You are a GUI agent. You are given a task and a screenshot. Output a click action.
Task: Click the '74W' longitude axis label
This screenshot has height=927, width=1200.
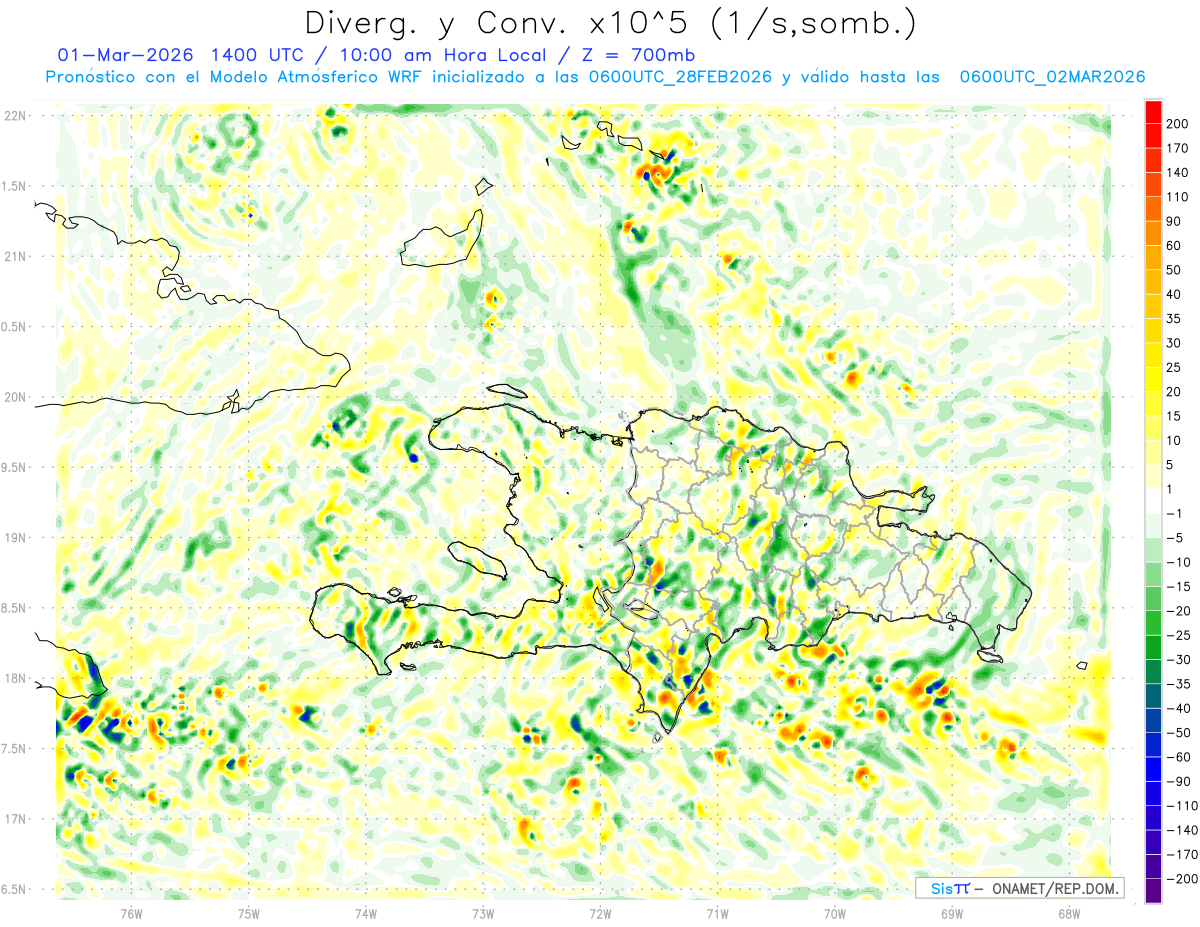365,913
